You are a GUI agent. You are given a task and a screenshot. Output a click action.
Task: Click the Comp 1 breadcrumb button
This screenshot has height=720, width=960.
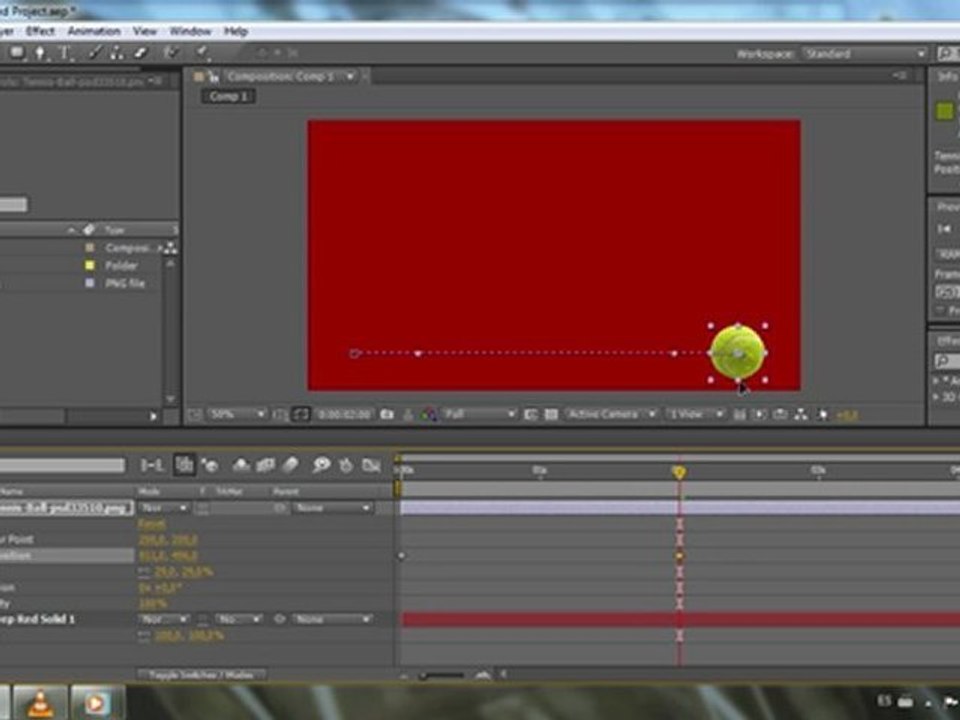tap(228, 96)
